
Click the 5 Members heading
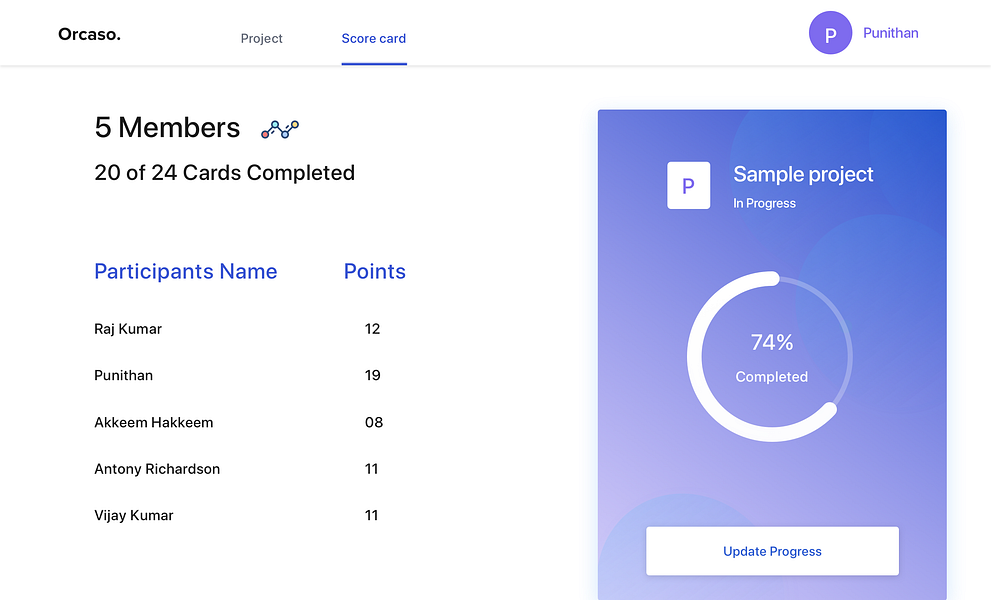pyautogui.click(x=167, y=128)
